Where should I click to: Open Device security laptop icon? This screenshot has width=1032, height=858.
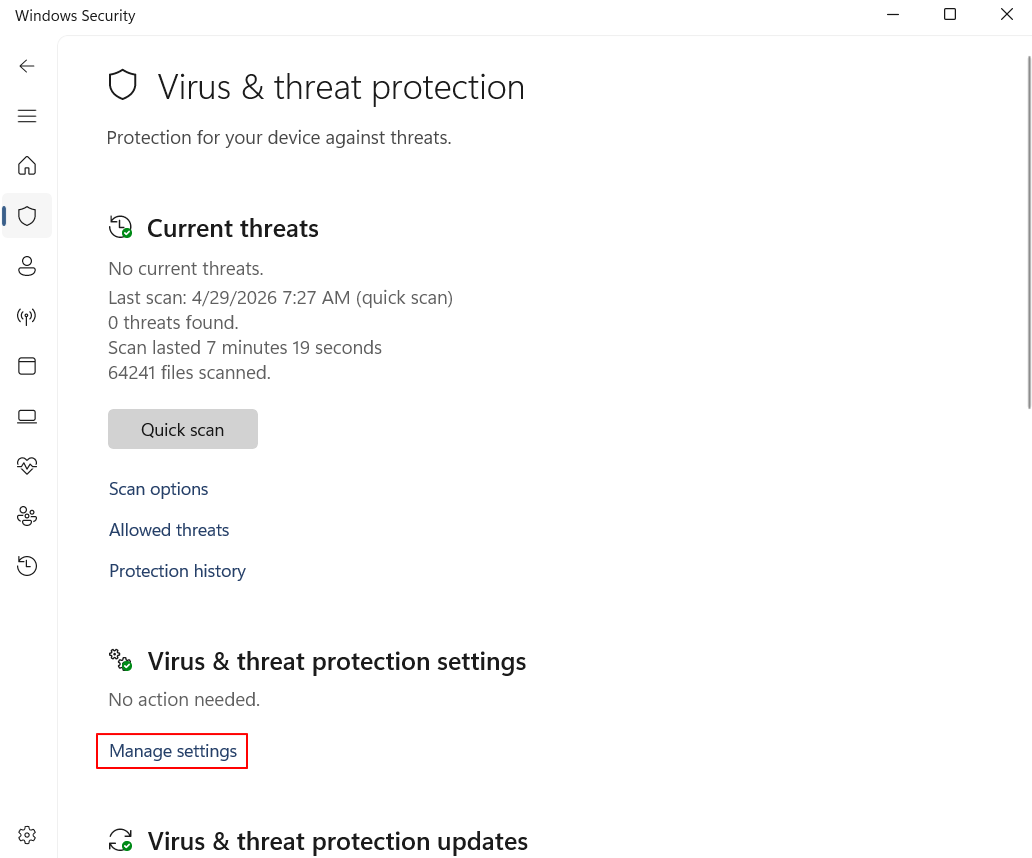coord(27,416)
